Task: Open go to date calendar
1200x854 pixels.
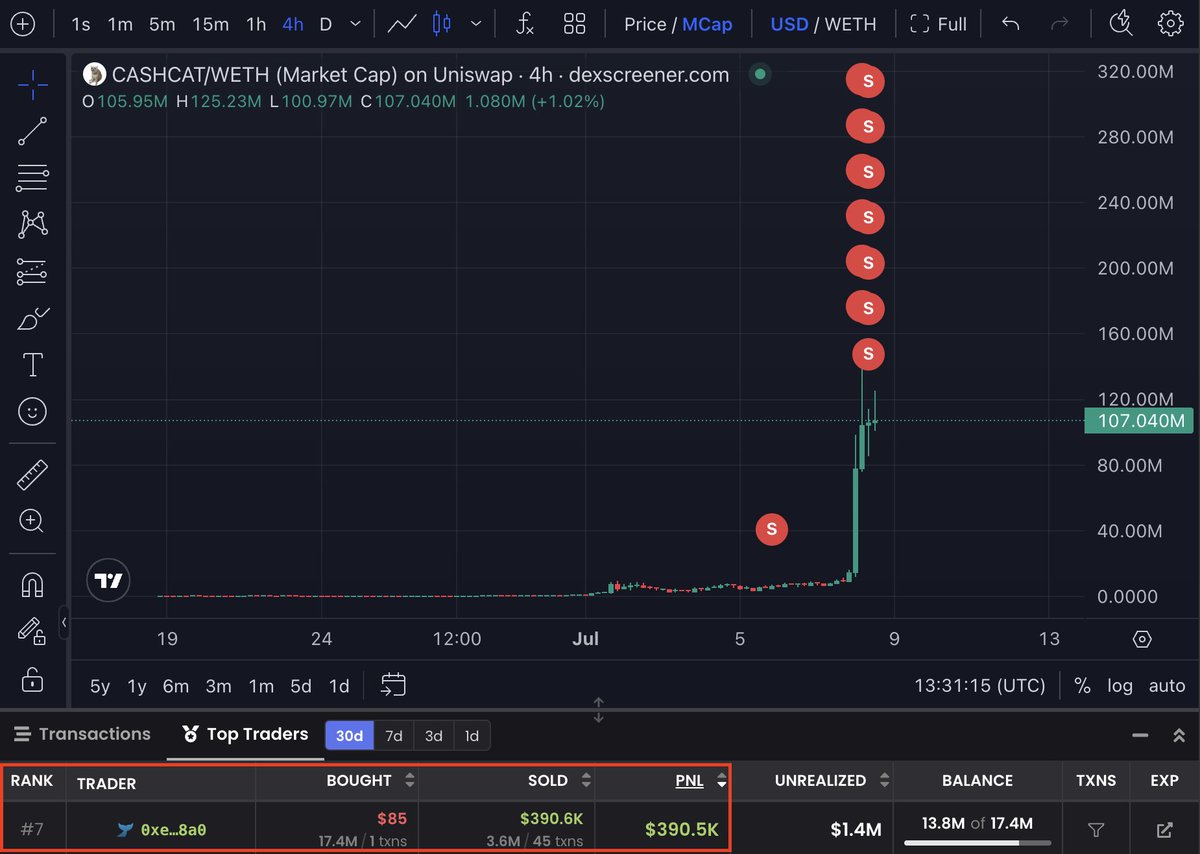Action: pos(394,685)
